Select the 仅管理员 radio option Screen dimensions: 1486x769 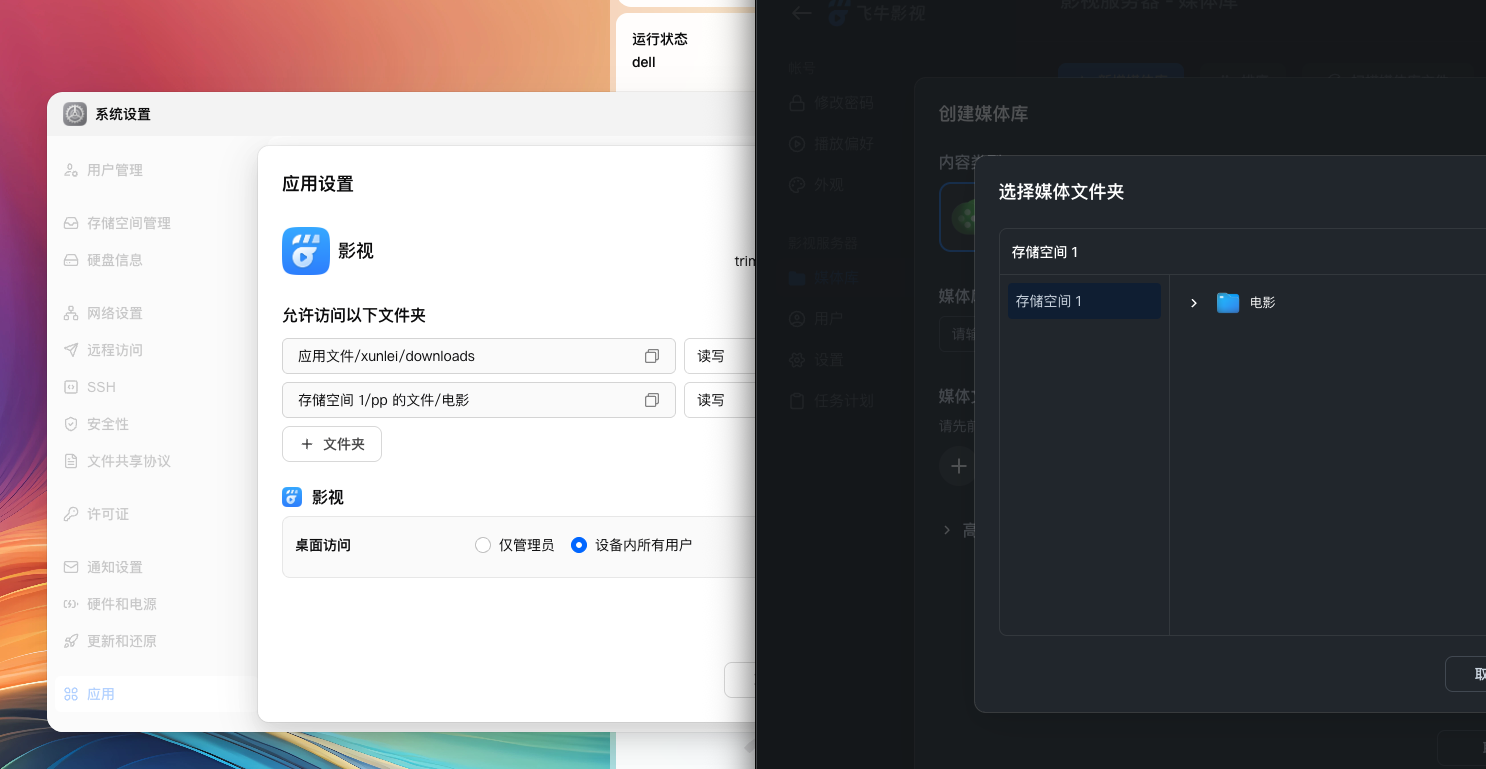pos(483,545)
